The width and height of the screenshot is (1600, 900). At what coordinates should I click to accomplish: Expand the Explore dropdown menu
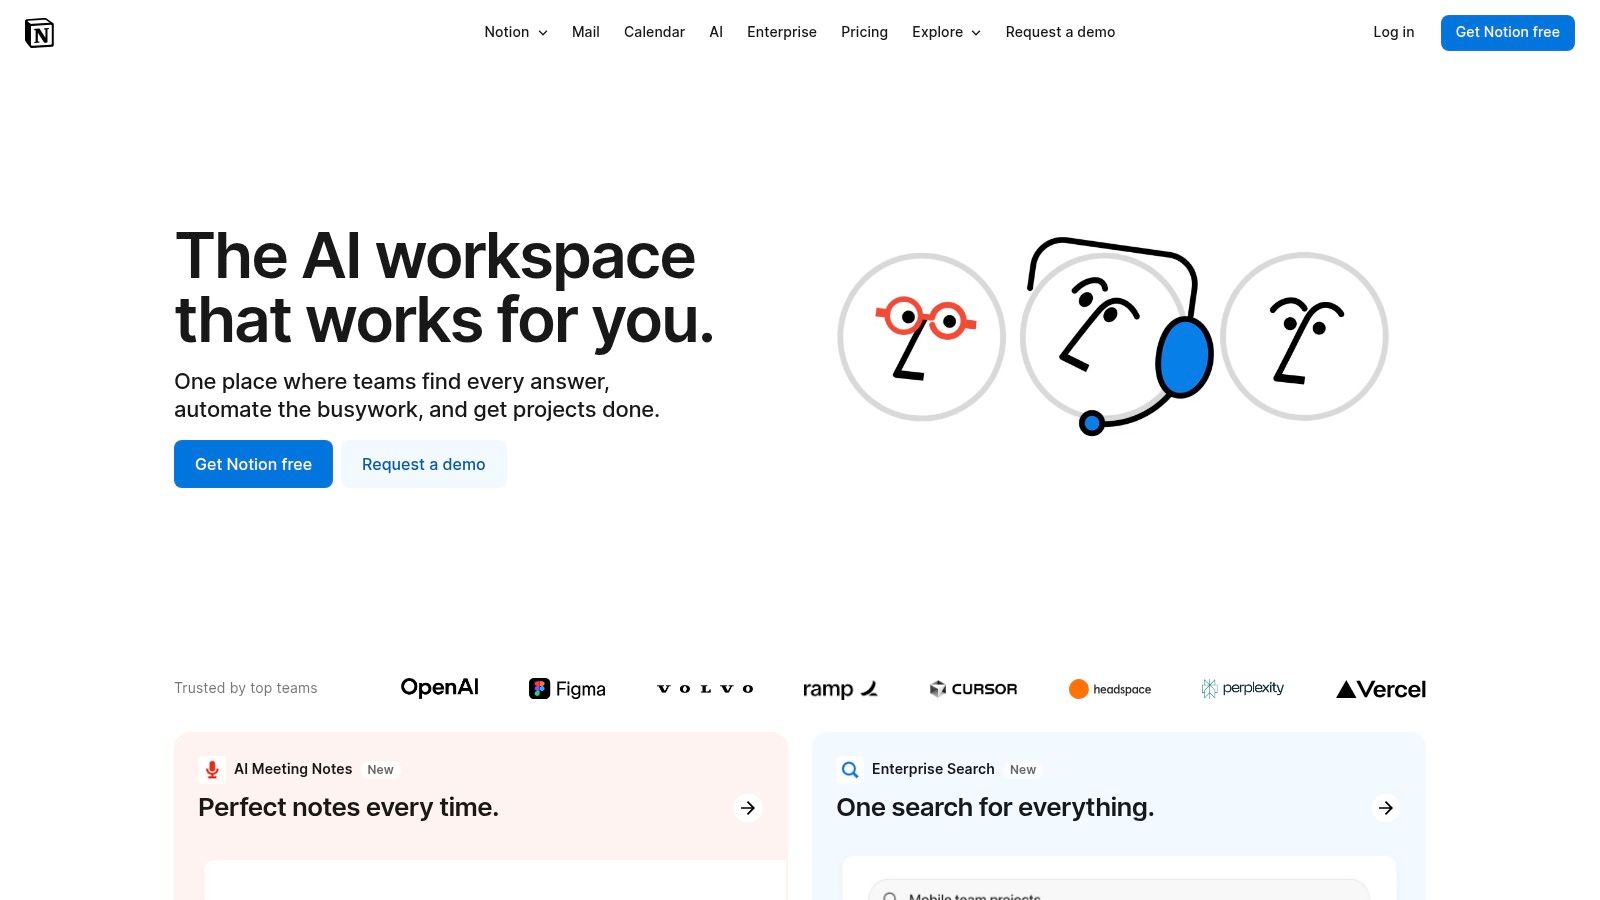tap(946, 32)
